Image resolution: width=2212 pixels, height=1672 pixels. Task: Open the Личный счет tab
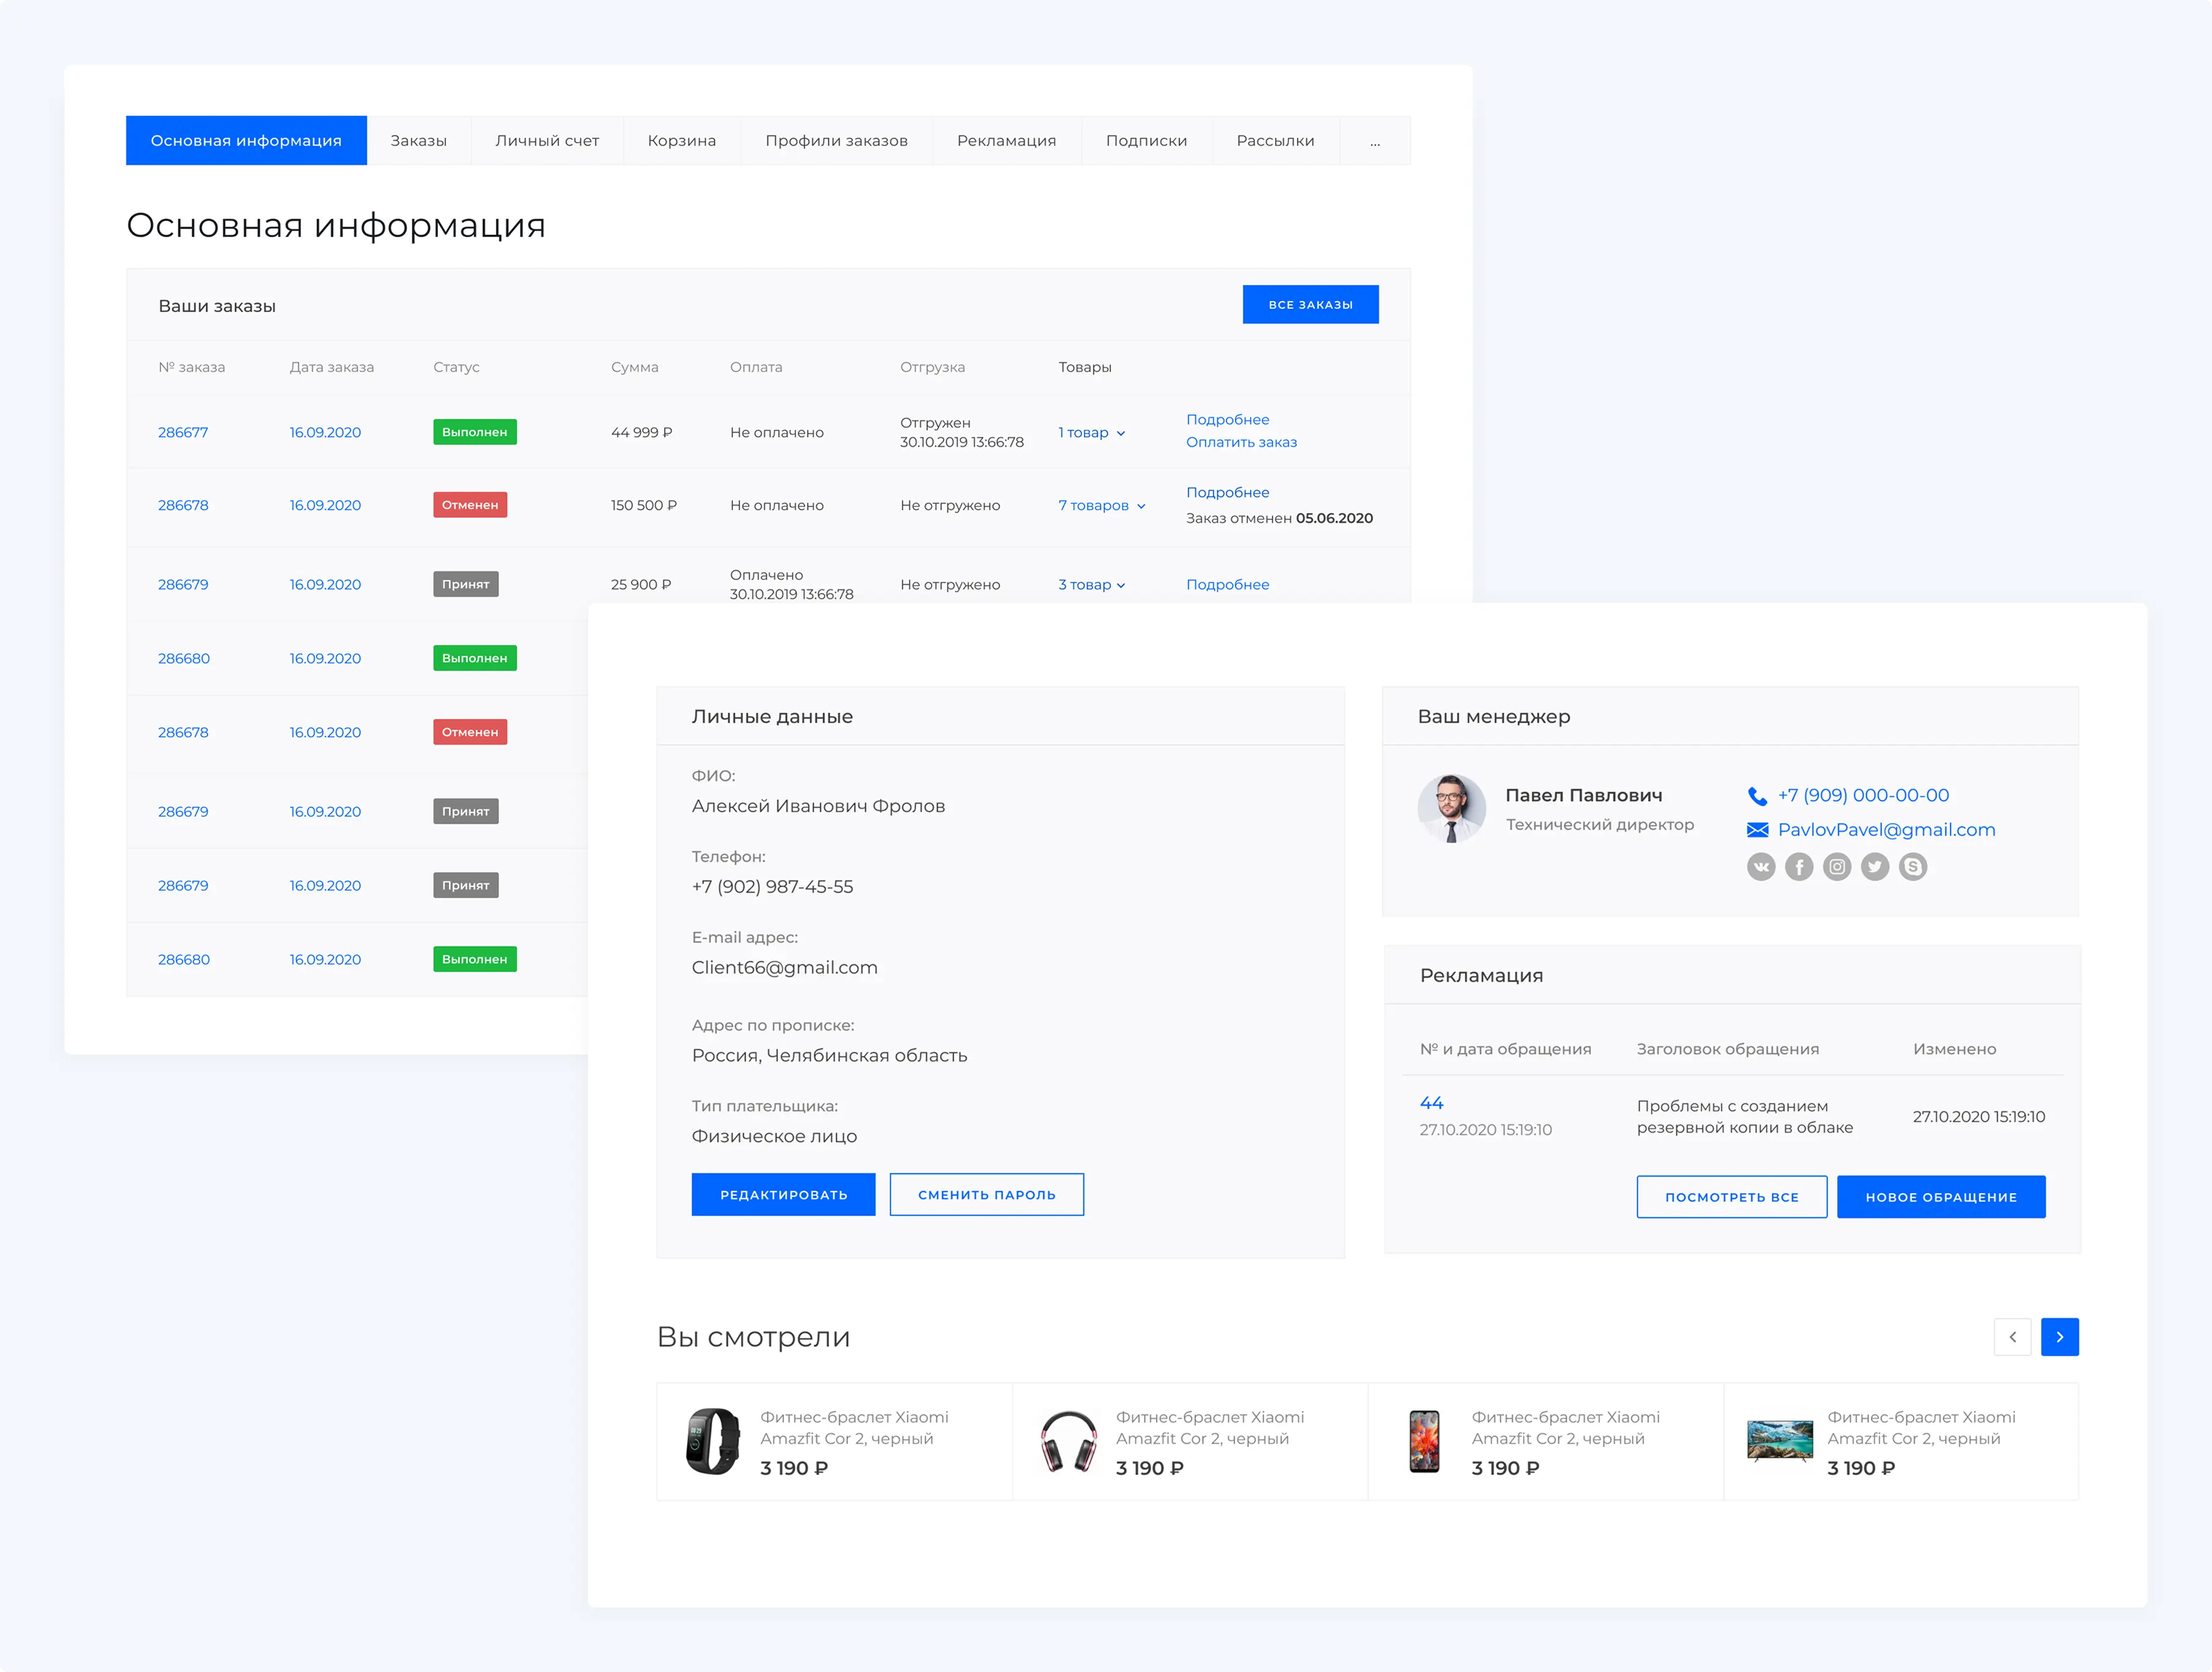click(x=546, y=141)
